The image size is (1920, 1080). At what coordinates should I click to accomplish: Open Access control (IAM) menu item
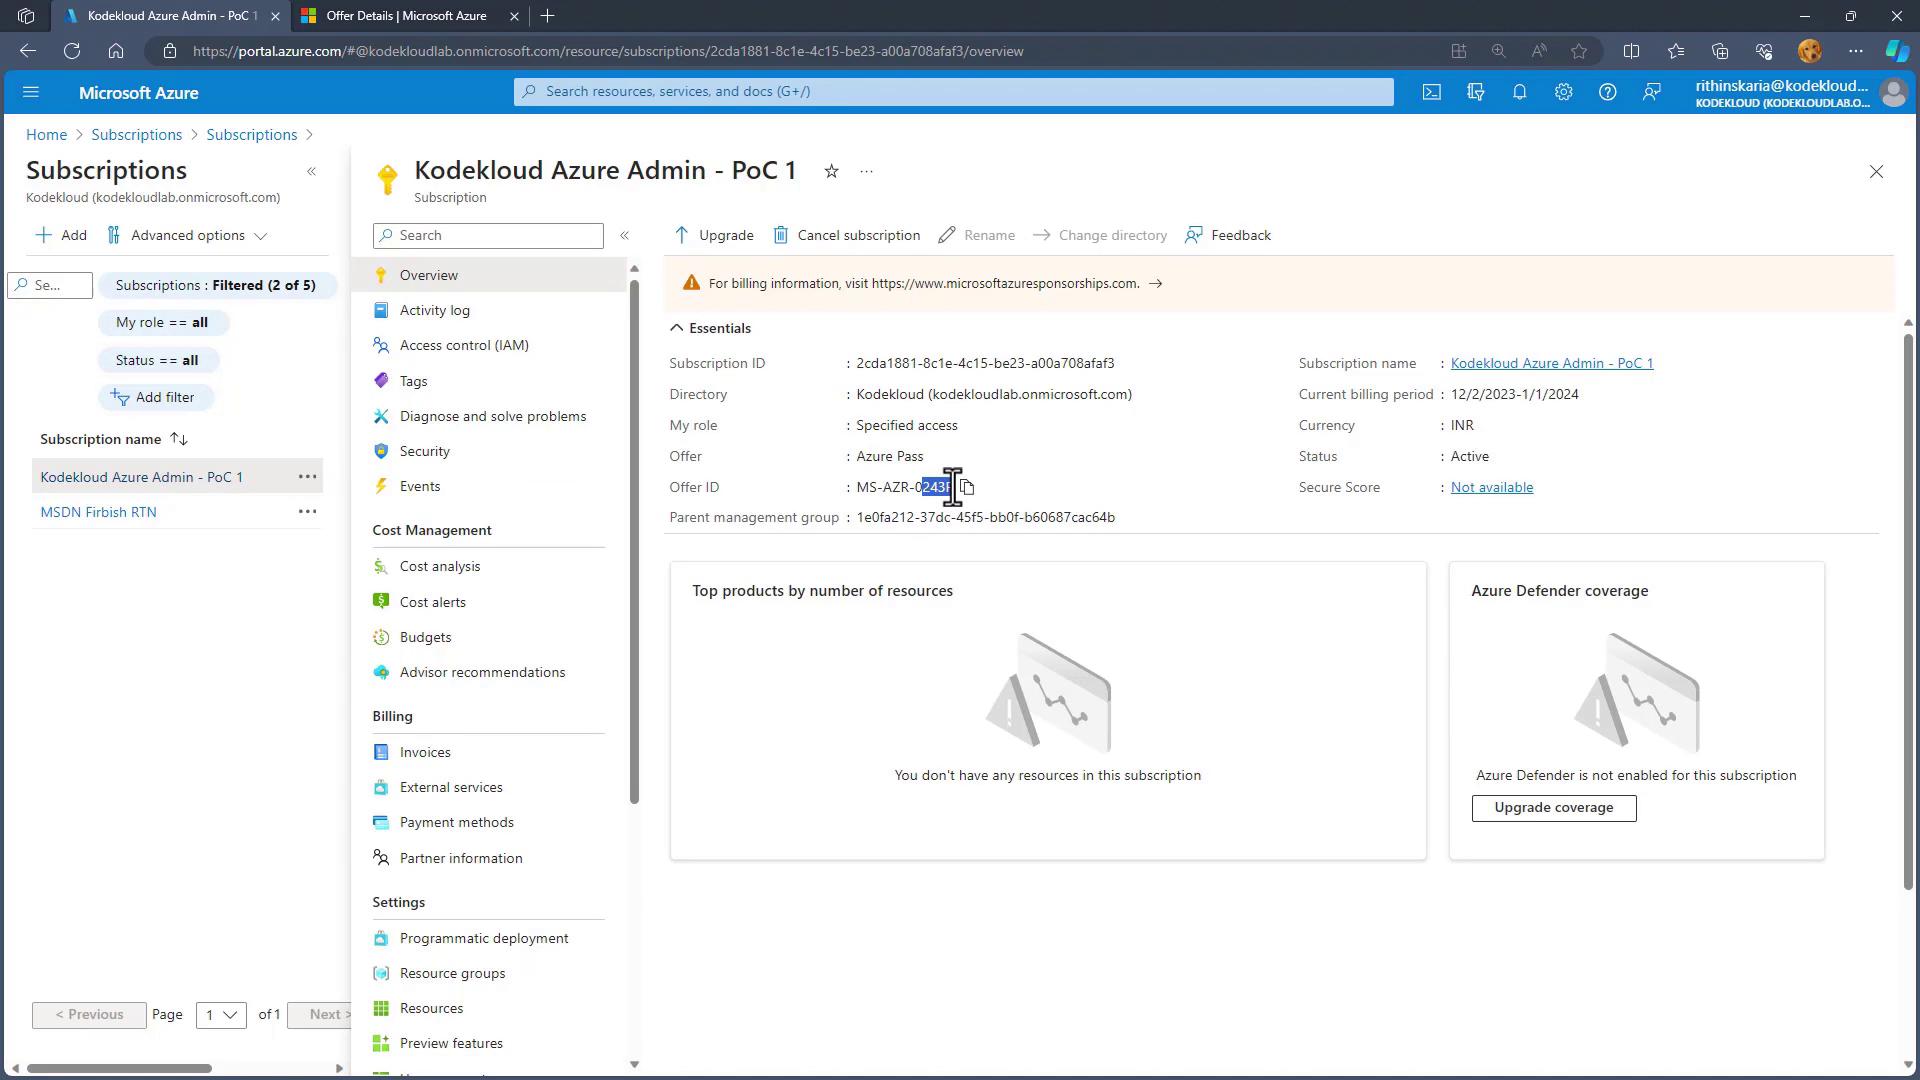[464, 345]
